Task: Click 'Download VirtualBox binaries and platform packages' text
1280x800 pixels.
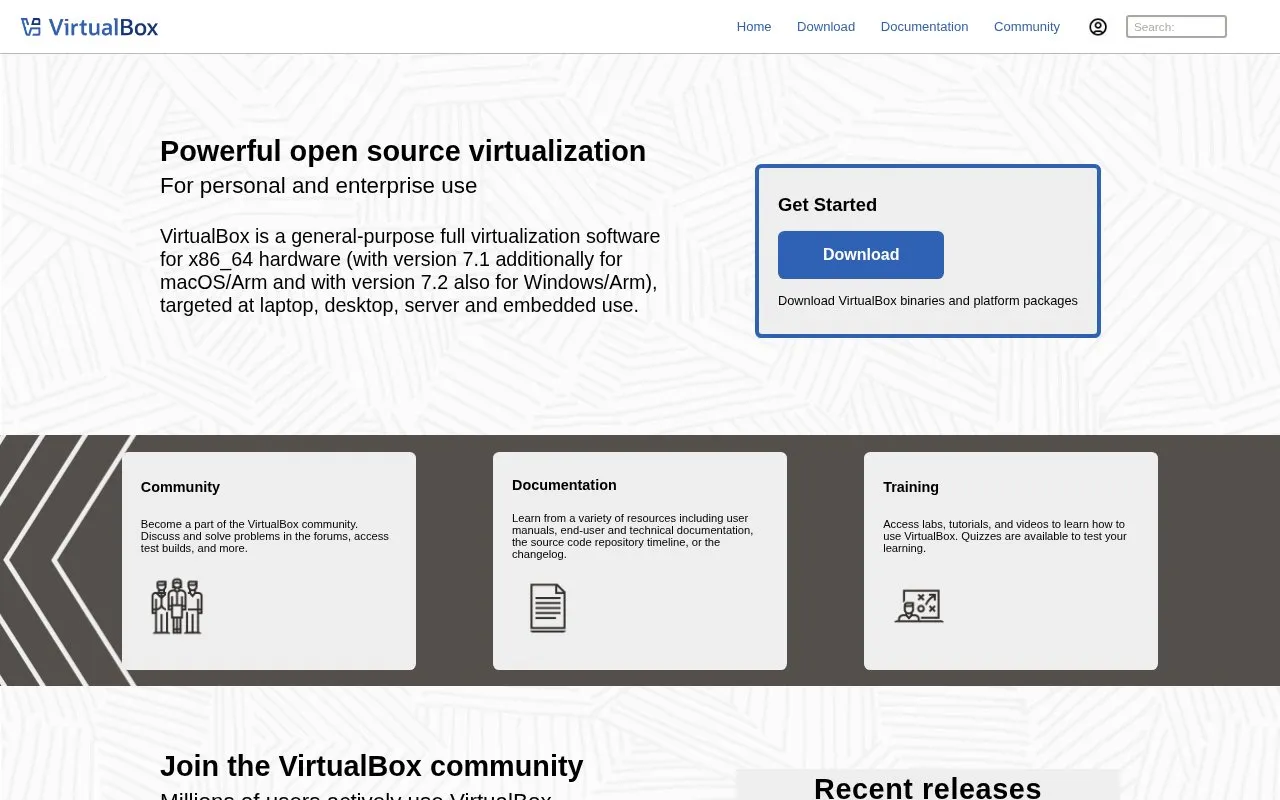Action: click(x=928, y=301)
